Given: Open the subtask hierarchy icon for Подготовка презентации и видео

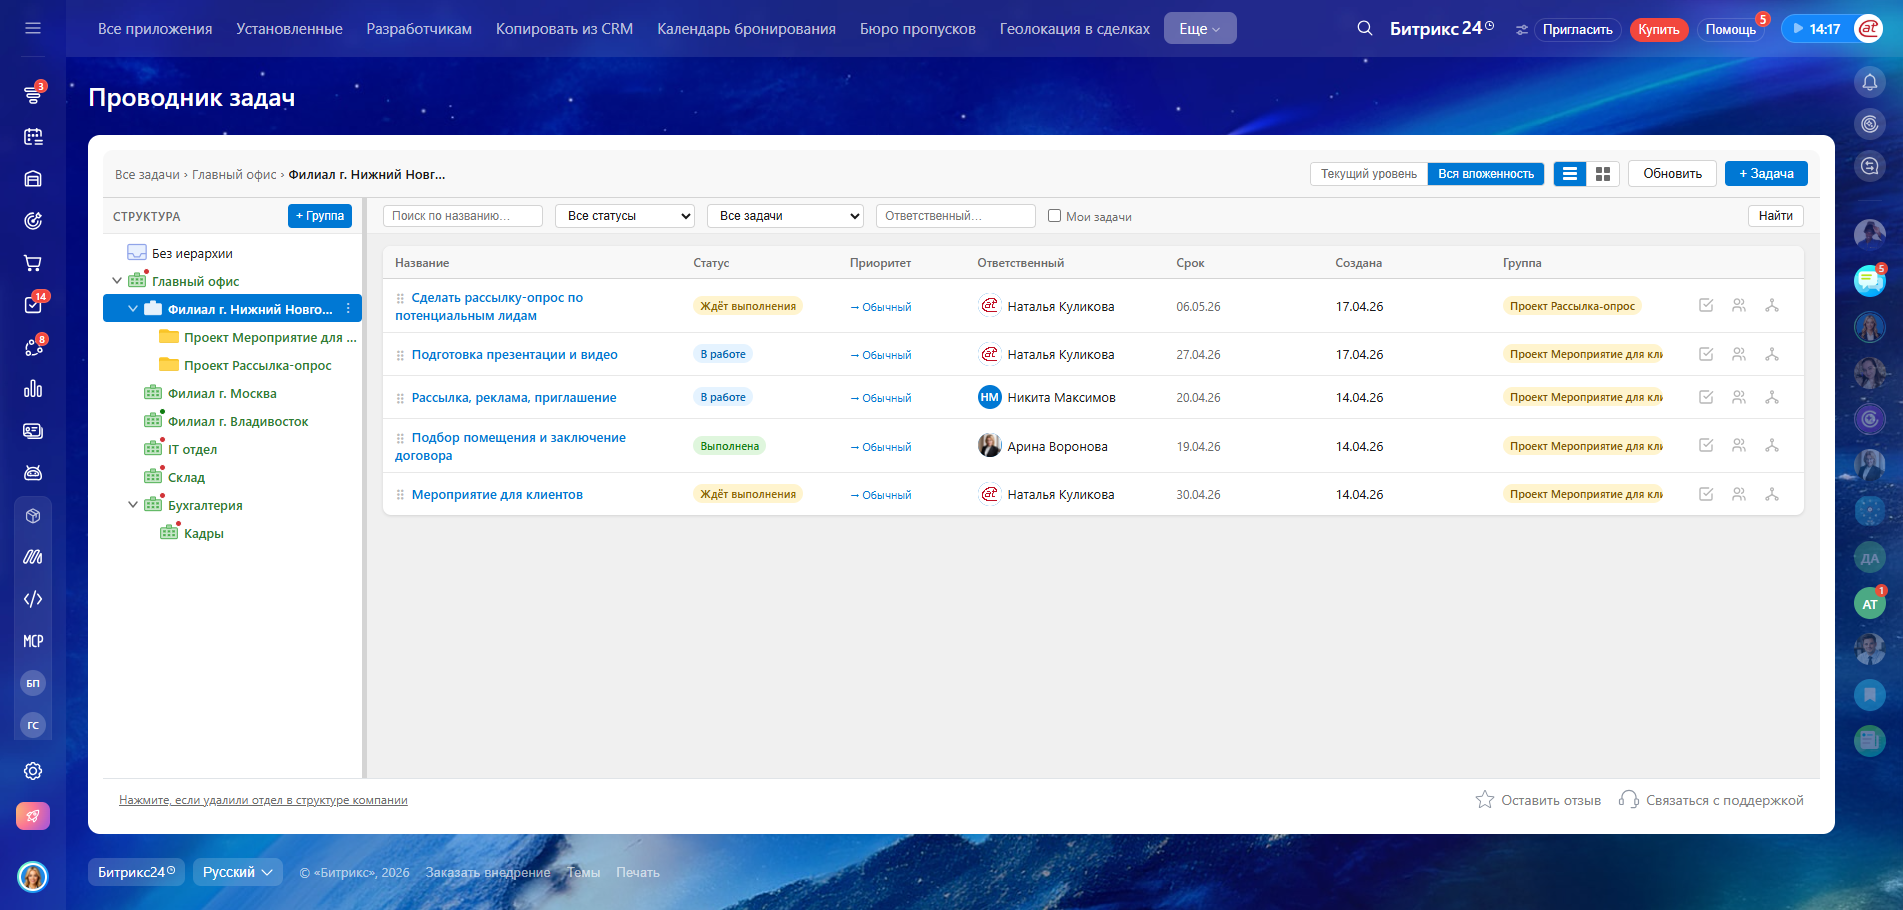Looking at the screenshot, I should click(x=1771, y=354).
